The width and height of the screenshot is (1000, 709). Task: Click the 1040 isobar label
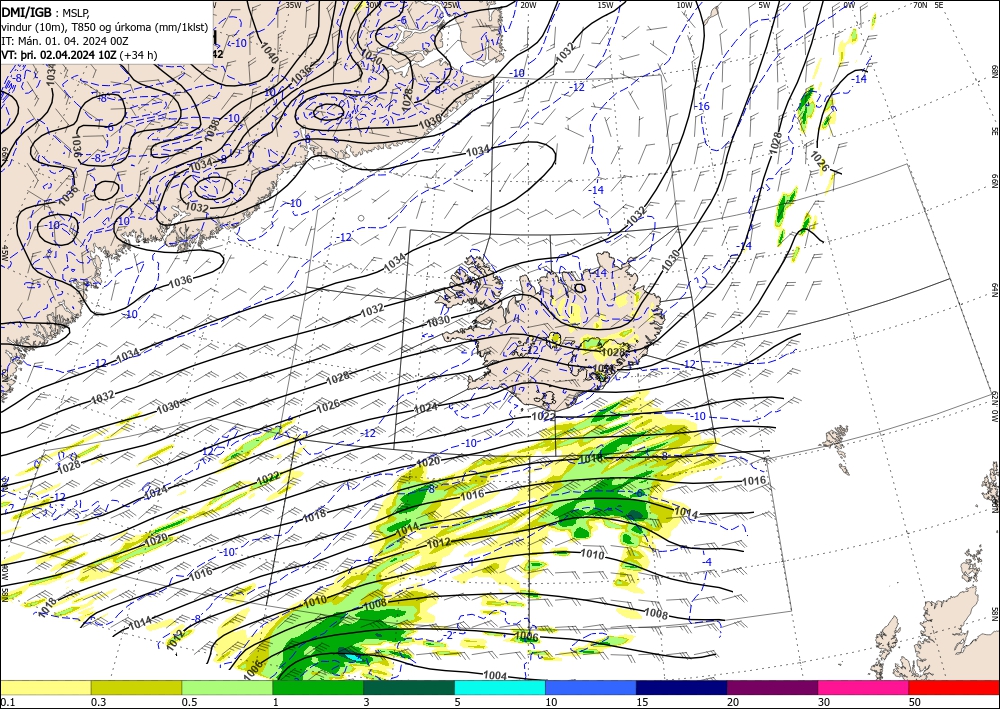click(270, 55)
